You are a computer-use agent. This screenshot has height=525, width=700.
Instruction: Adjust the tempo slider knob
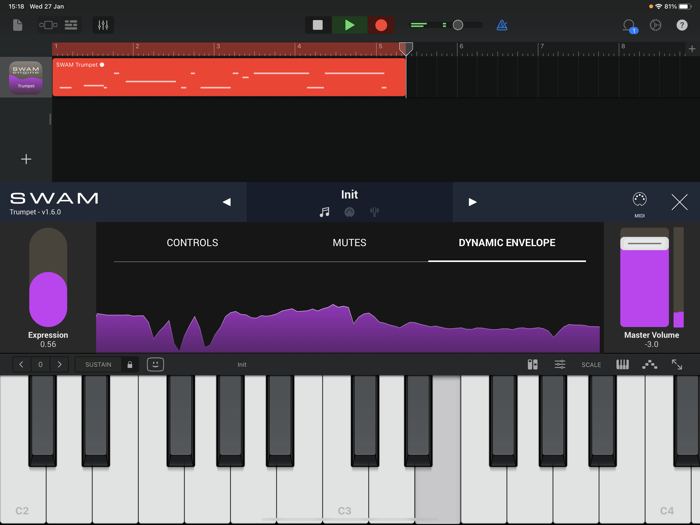click(458, 25)
